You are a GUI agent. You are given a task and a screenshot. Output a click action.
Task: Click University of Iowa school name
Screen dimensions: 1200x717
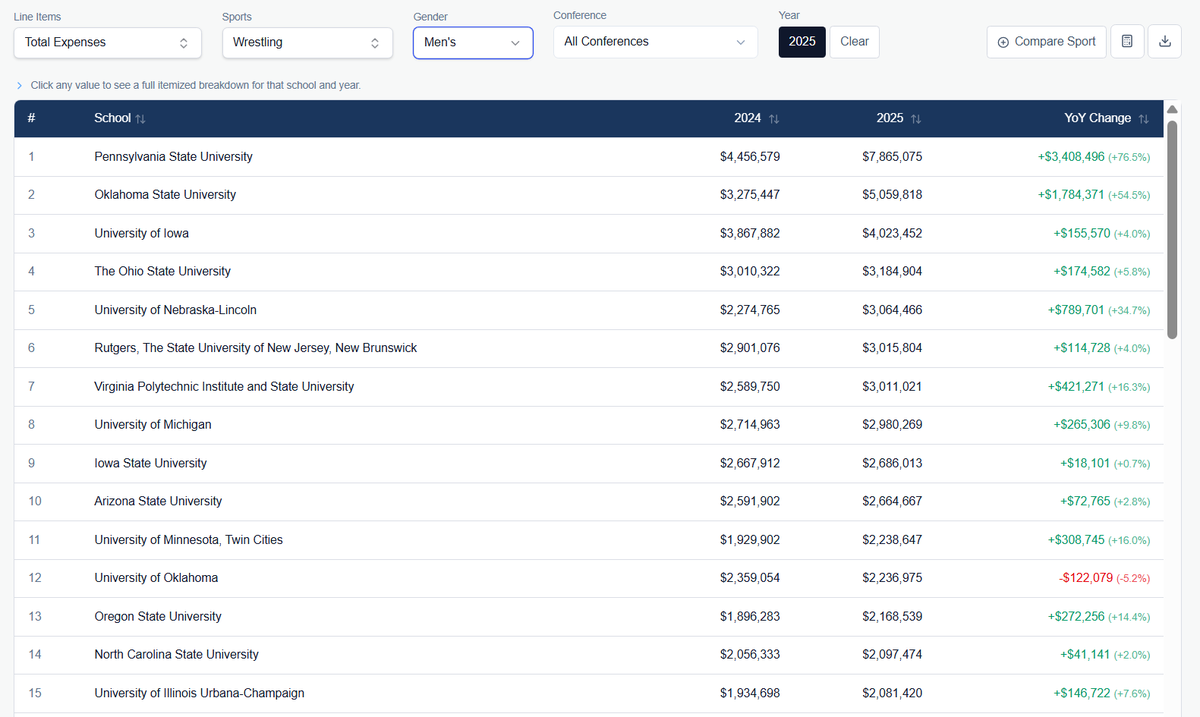[x=141, y=233]
